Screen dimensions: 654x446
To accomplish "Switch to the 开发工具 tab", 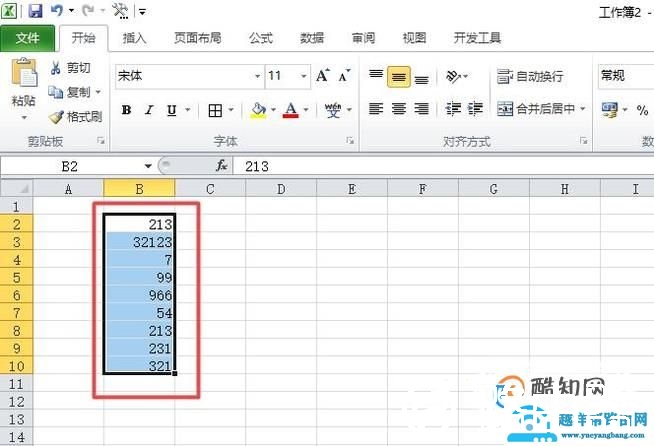I will [477, 38].
